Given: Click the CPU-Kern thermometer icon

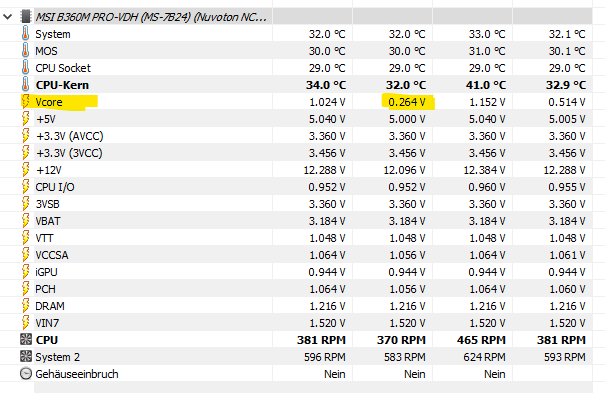Looking at the screenshot, I should point(25,84).
